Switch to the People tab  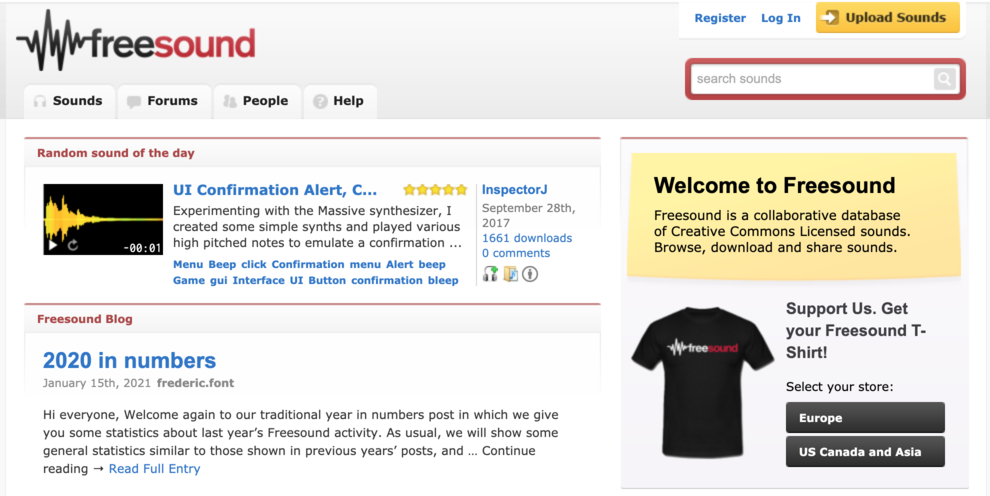(255, 101)
